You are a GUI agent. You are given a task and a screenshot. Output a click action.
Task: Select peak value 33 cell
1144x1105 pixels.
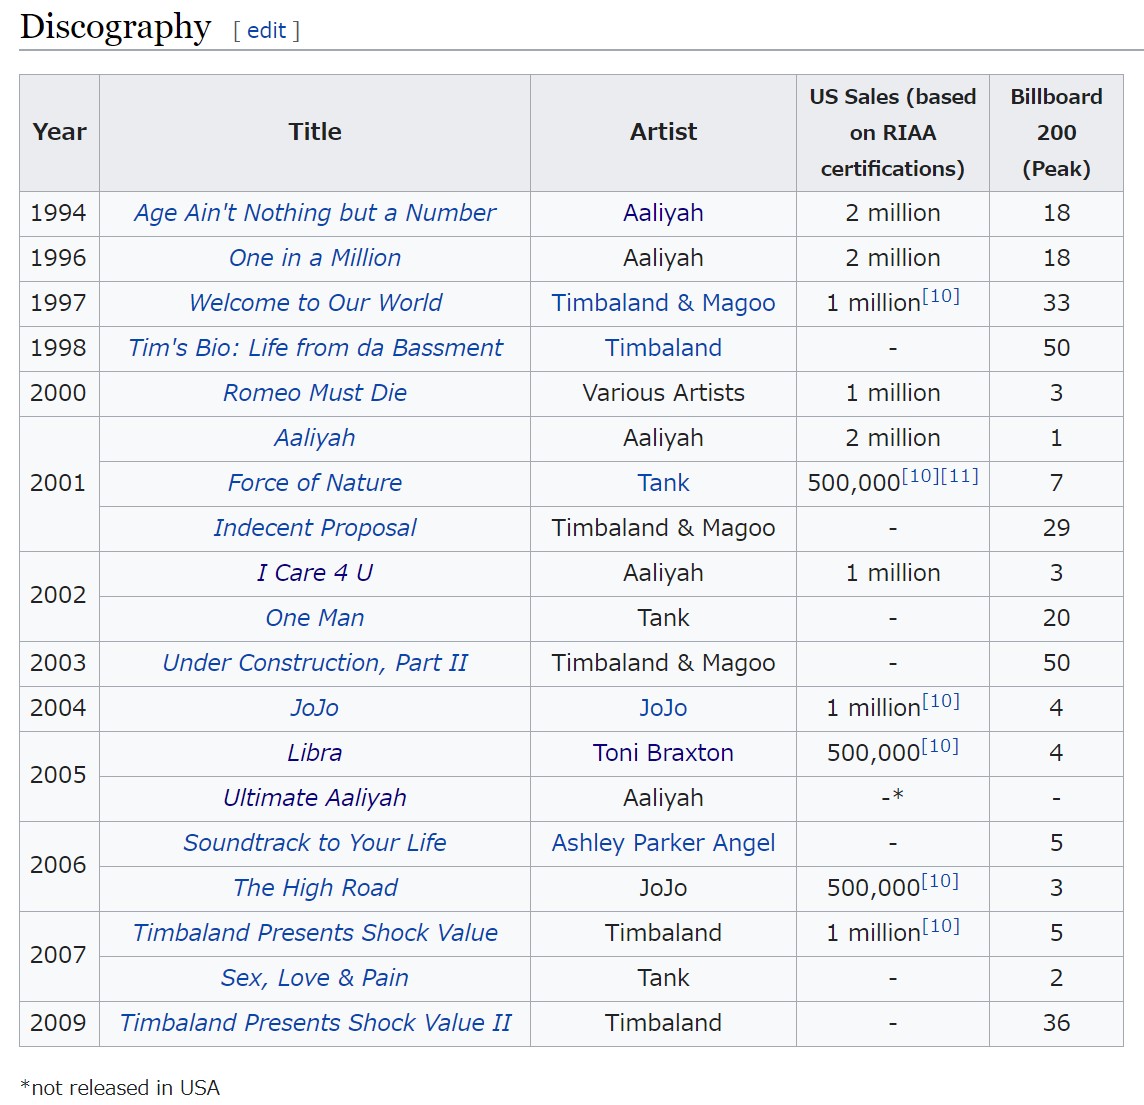[x=1056, y=303]
